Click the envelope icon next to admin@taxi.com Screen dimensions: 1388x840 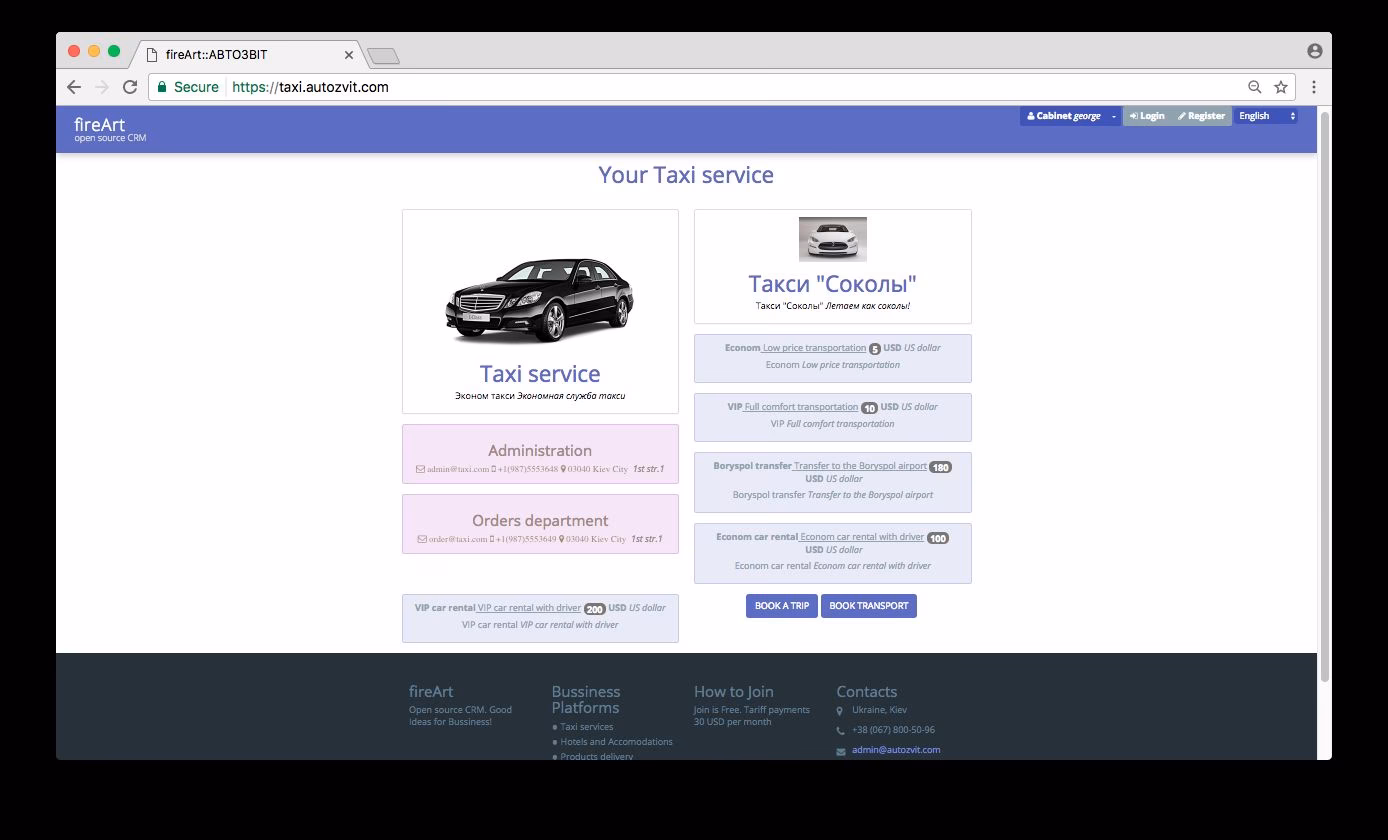click(420, 469)
